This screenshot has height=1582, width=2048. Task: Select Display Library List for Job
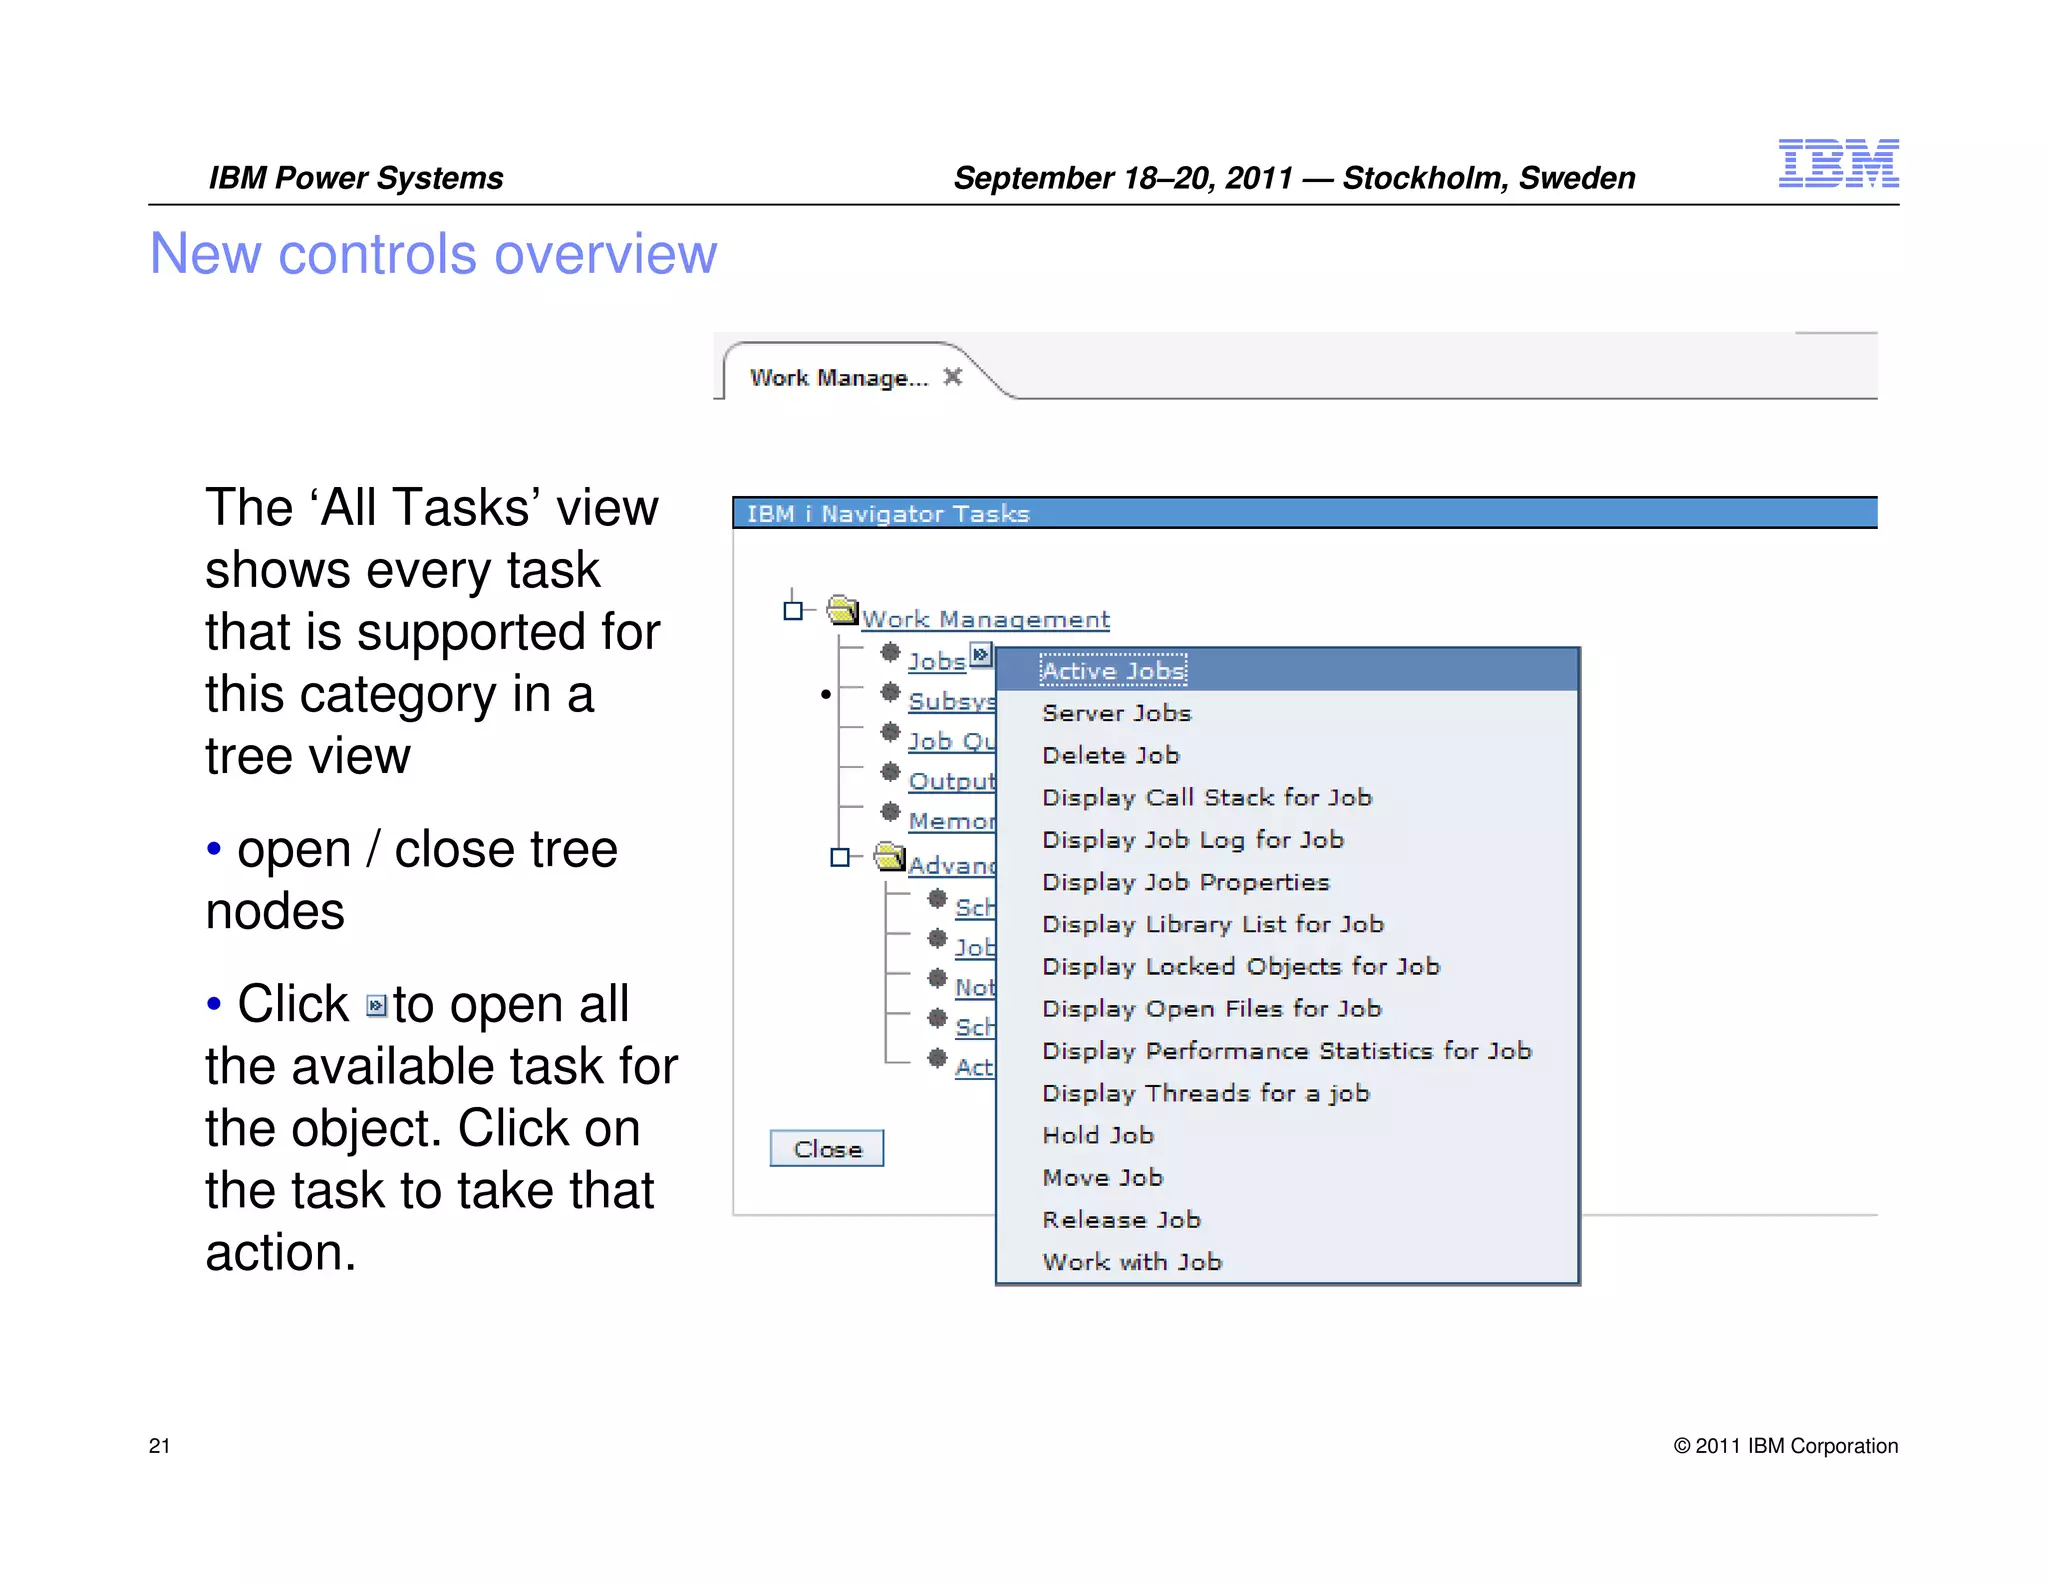click(1287, 924)
